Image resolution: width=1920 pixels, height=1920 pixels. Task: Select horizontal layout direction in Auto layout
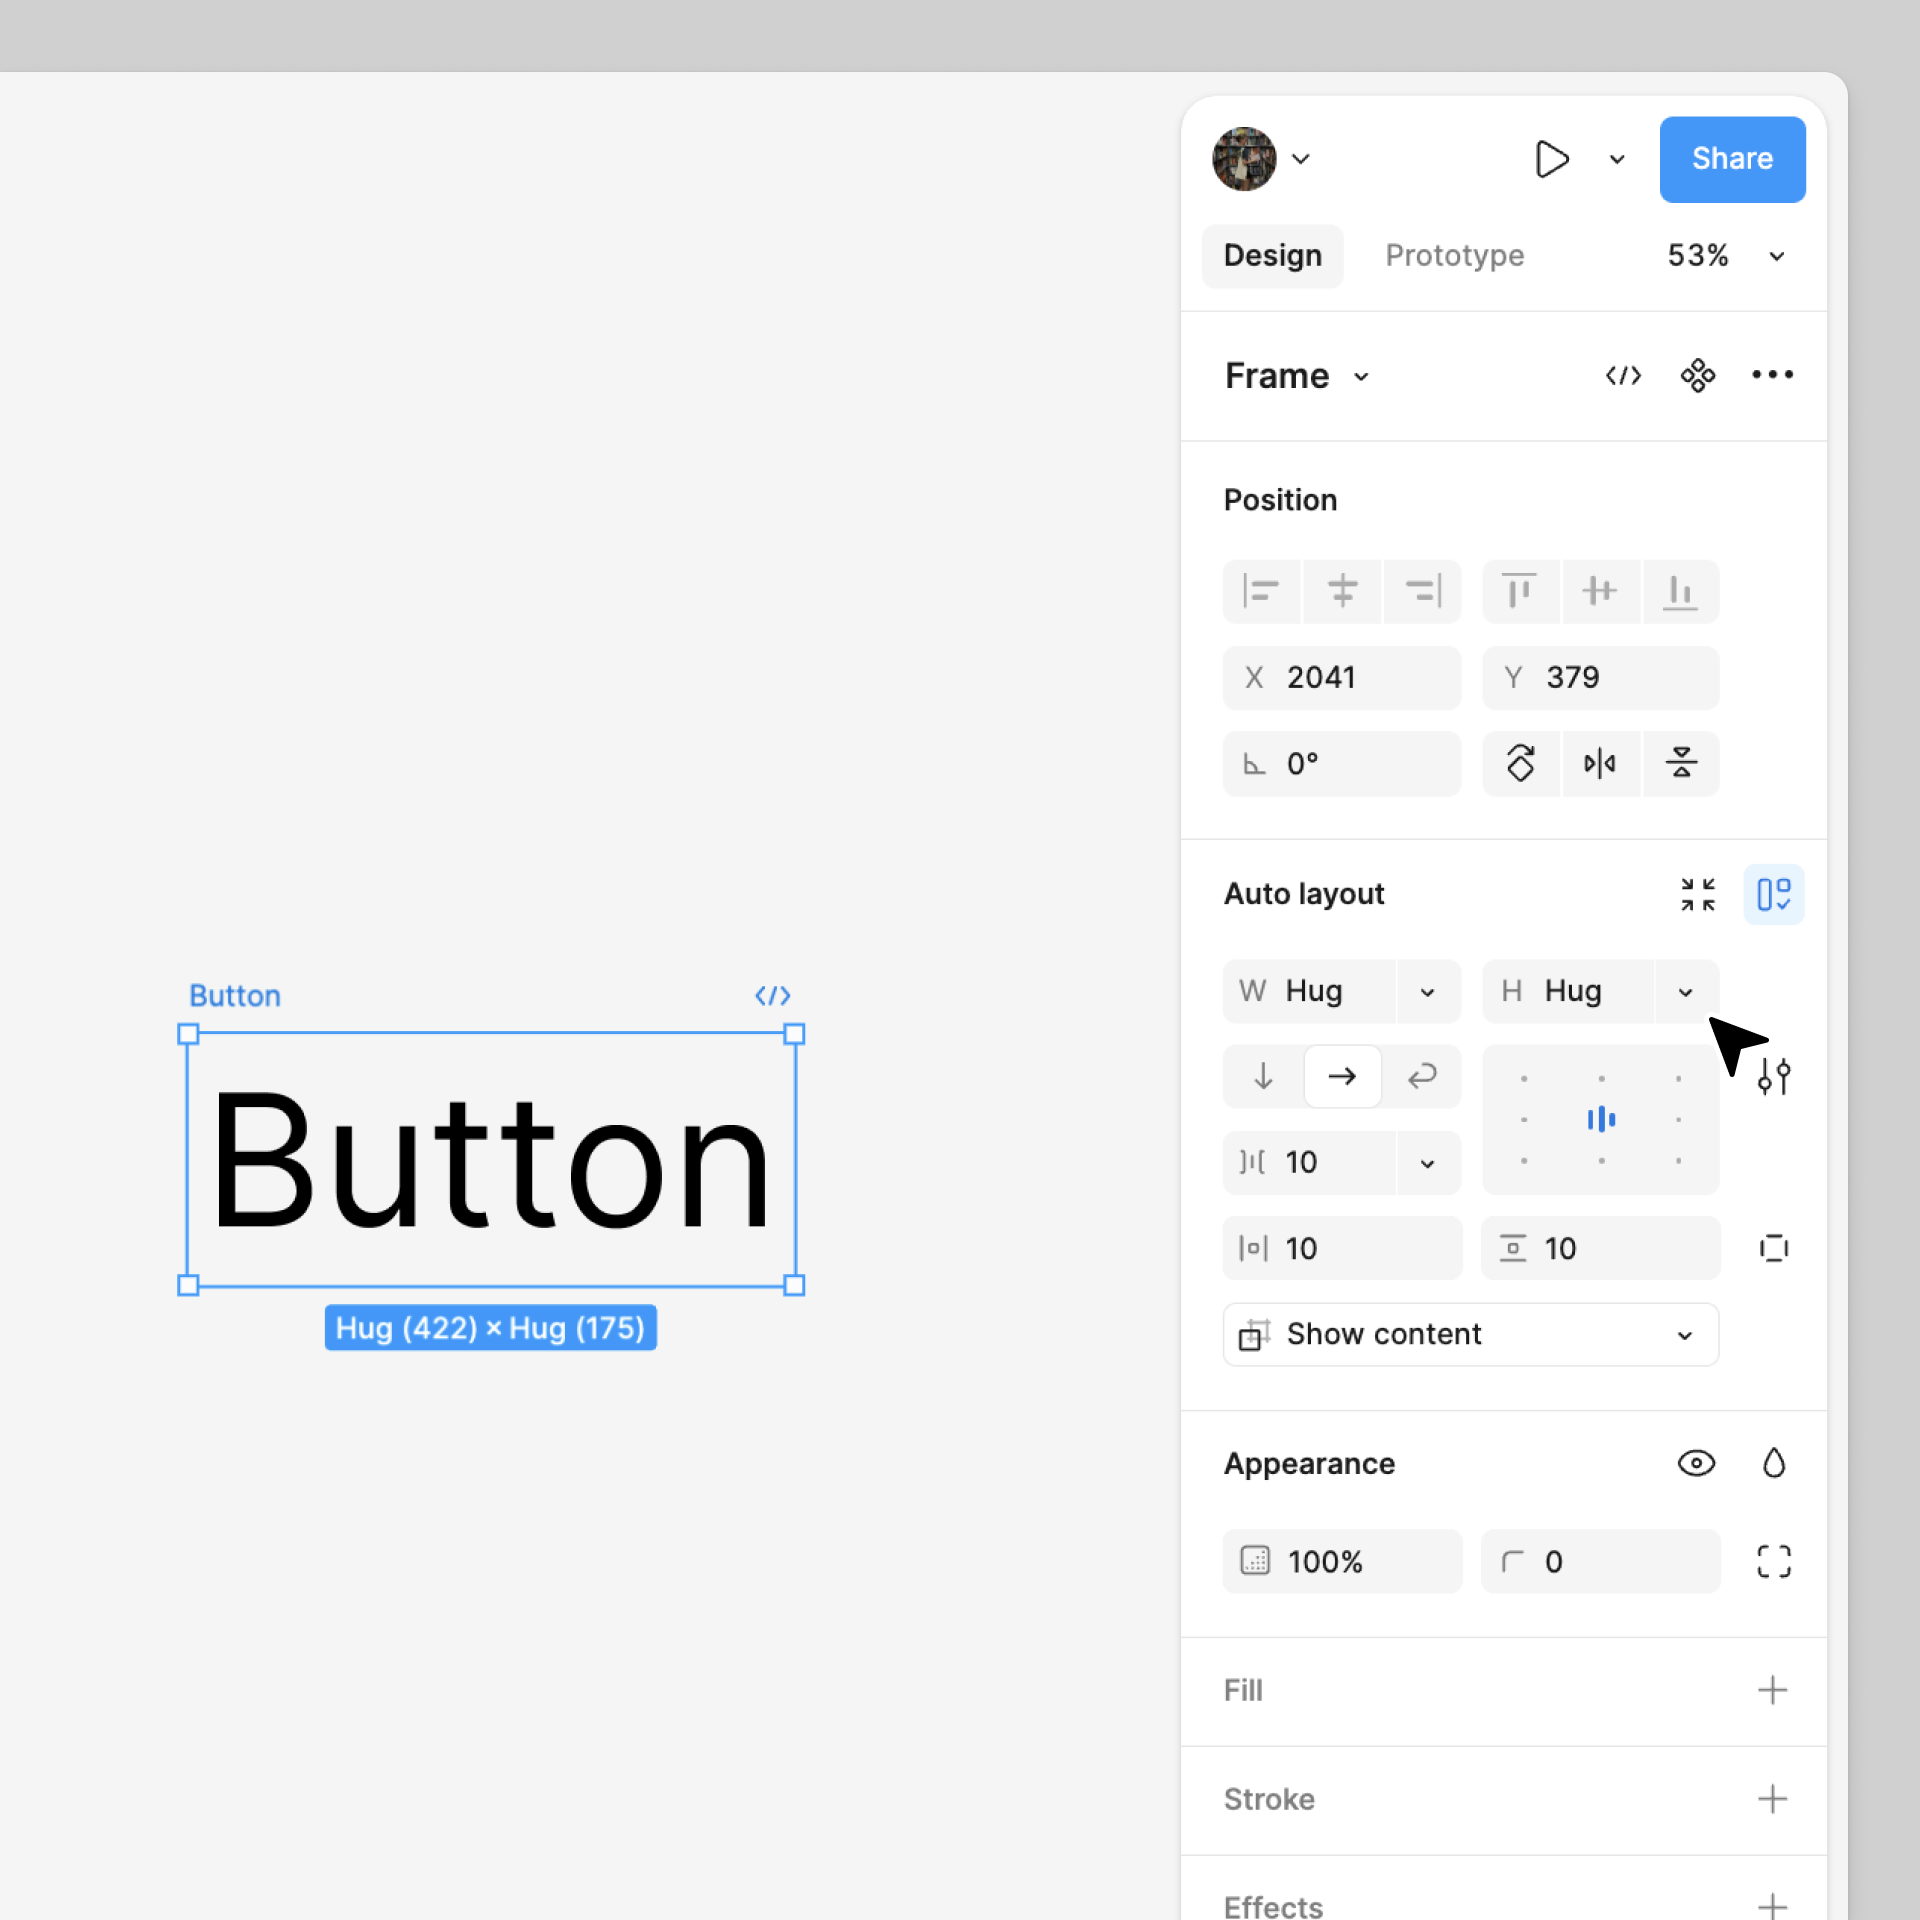(x=1342, y=1076)
